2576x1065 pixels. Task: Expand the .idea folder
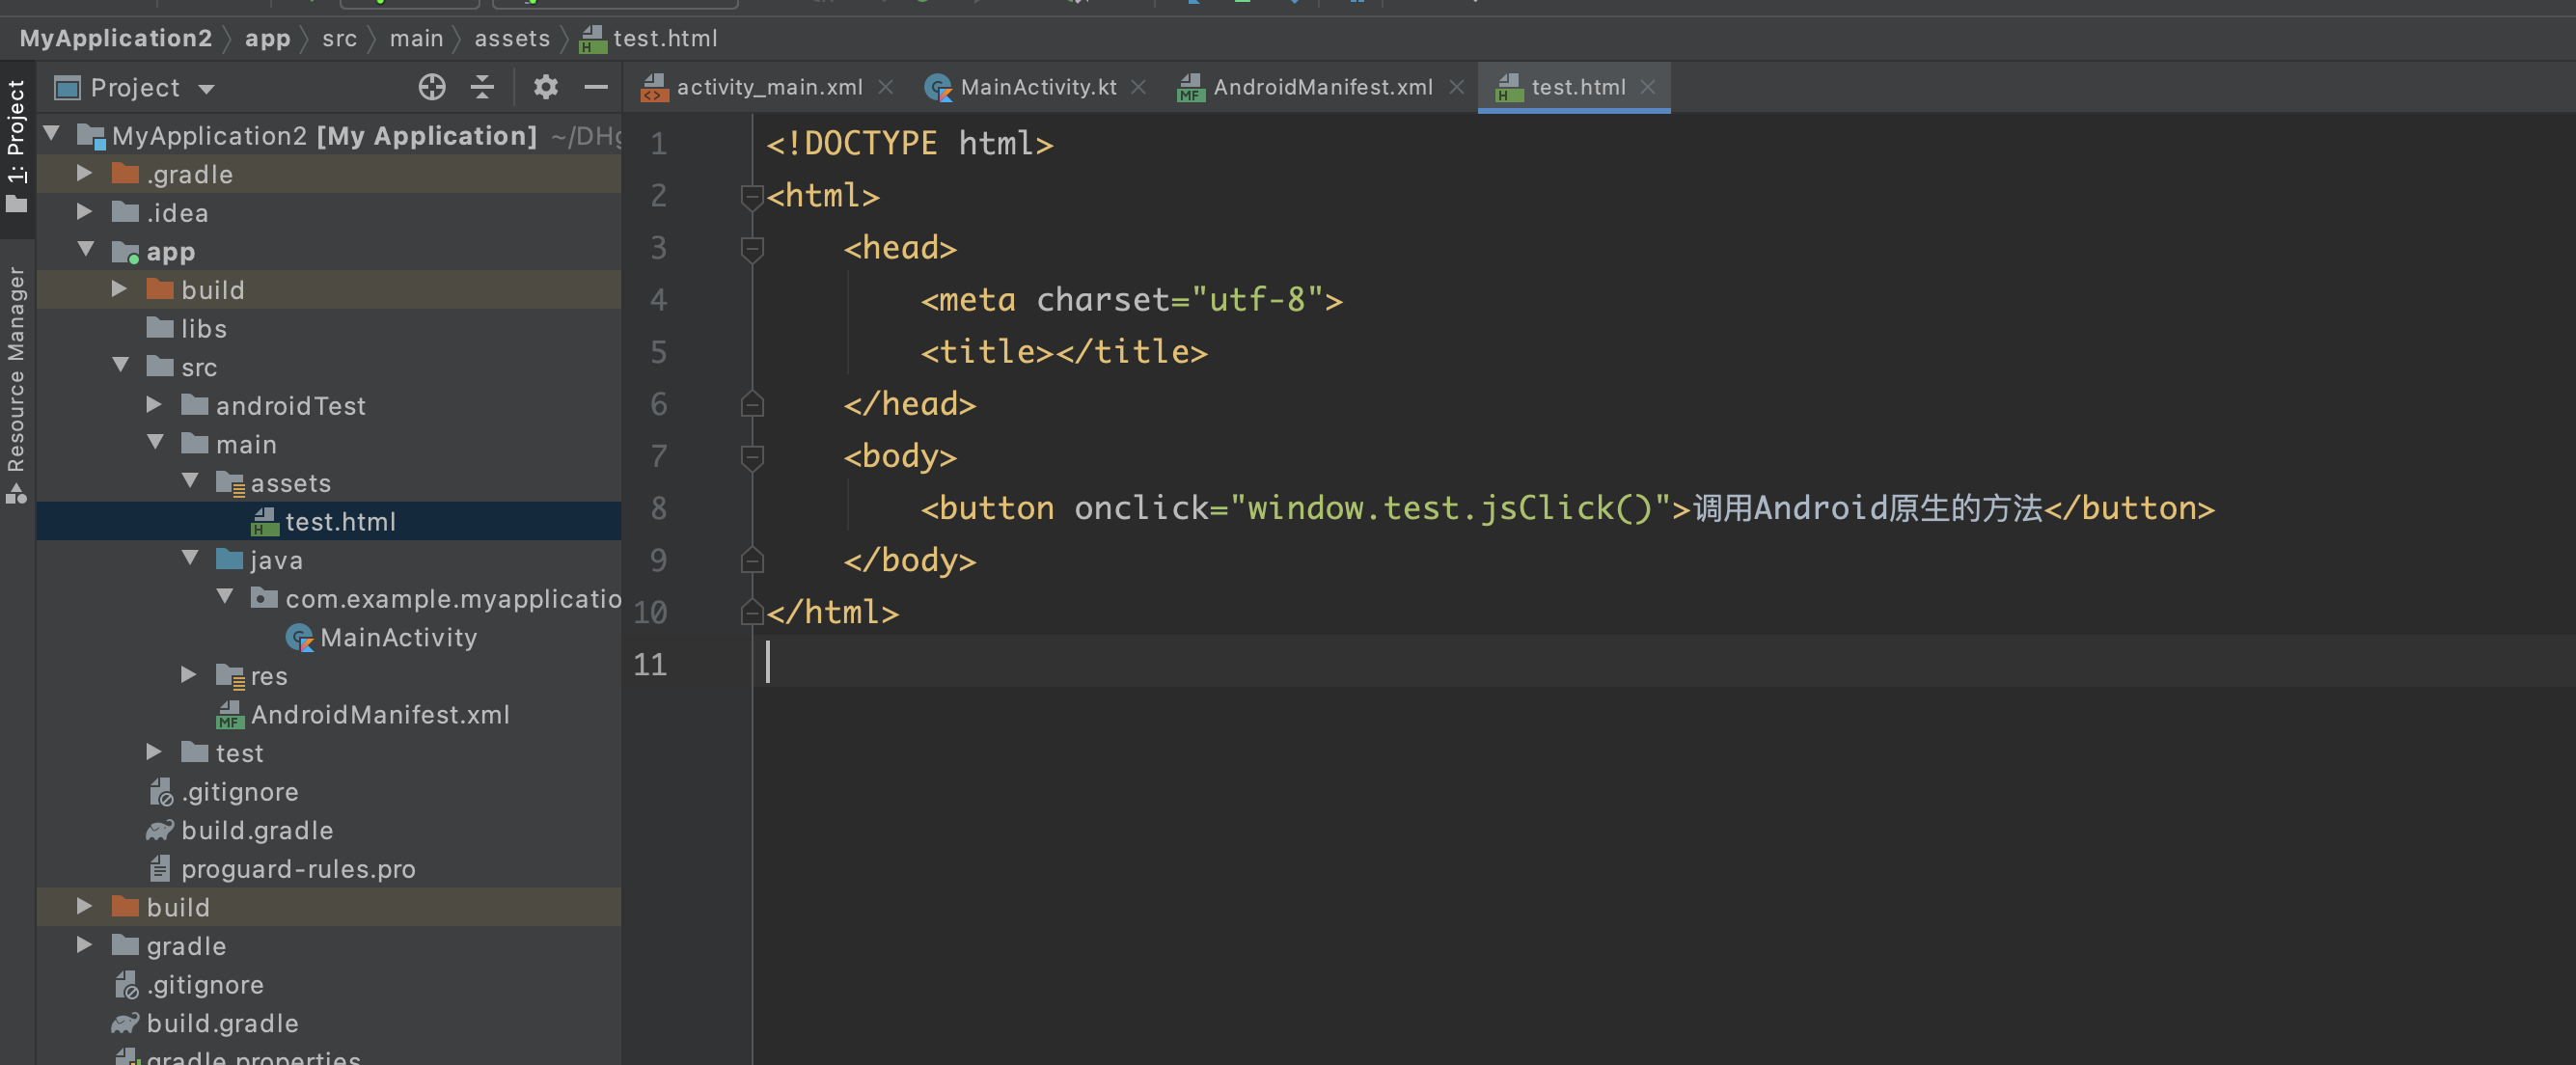(85, 212)
